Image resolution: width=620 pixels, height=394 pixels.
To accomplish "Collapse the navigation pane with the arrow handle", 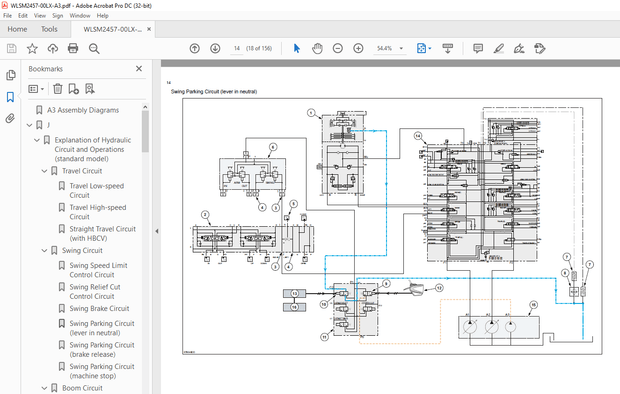I will [x=157, y=231].
